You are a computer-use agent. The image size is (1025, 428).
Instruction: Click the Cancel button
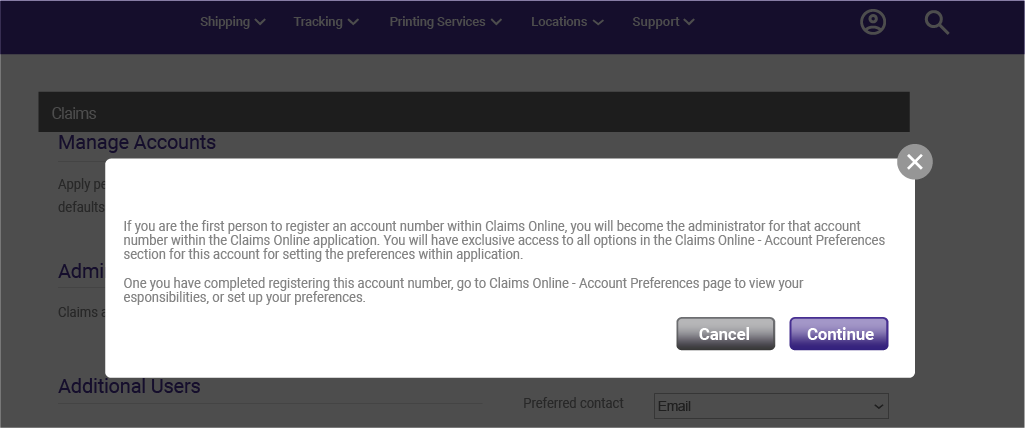726,334
